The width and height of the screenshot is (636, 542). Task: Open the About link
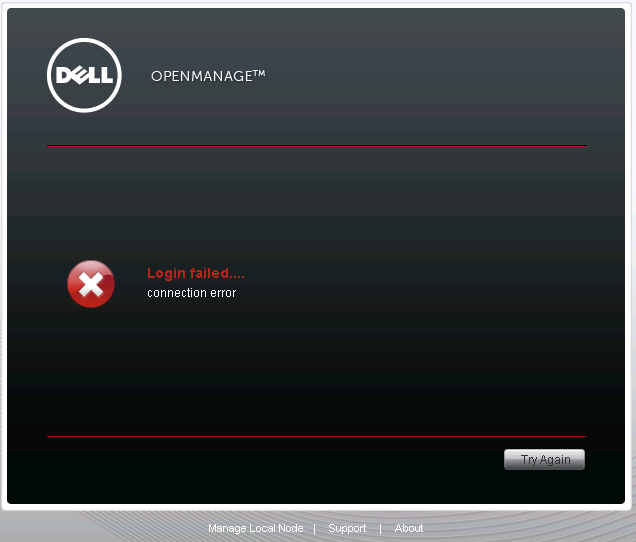tap(408, 528)
